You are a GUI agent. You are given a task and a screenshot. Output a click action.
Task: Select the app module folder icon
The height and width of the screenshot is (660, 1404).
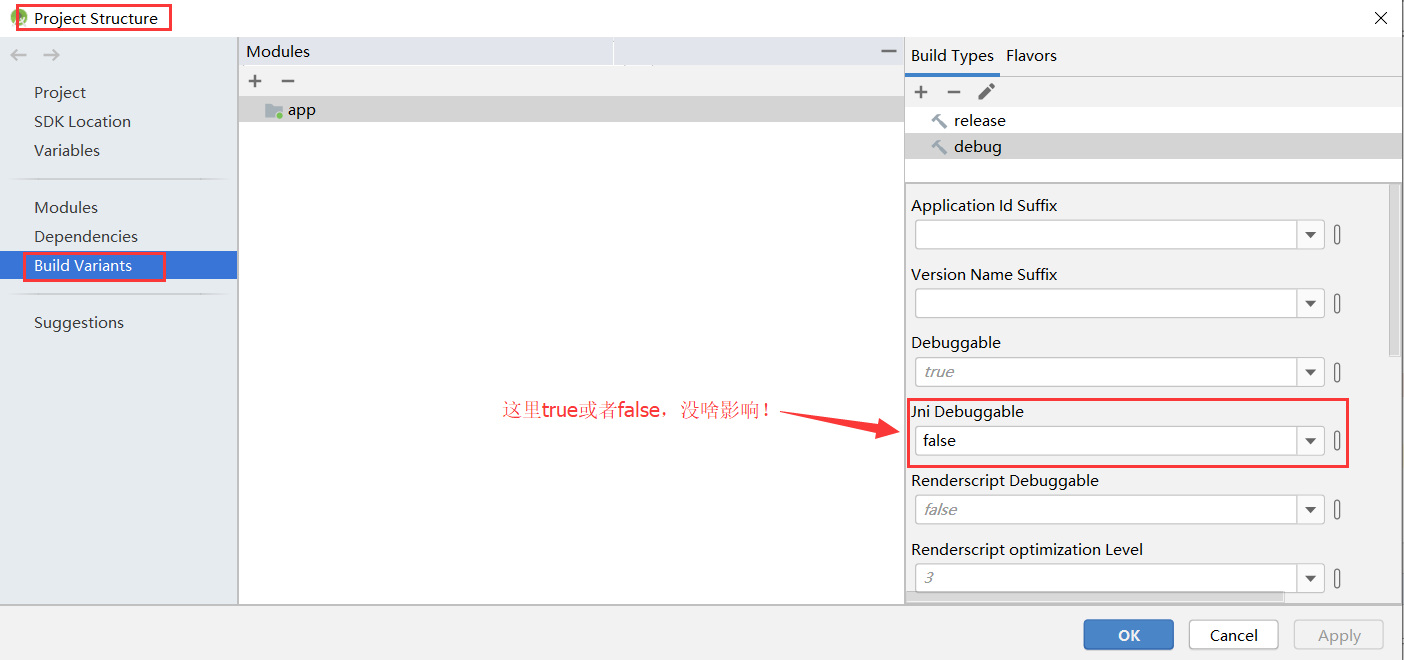274,110
